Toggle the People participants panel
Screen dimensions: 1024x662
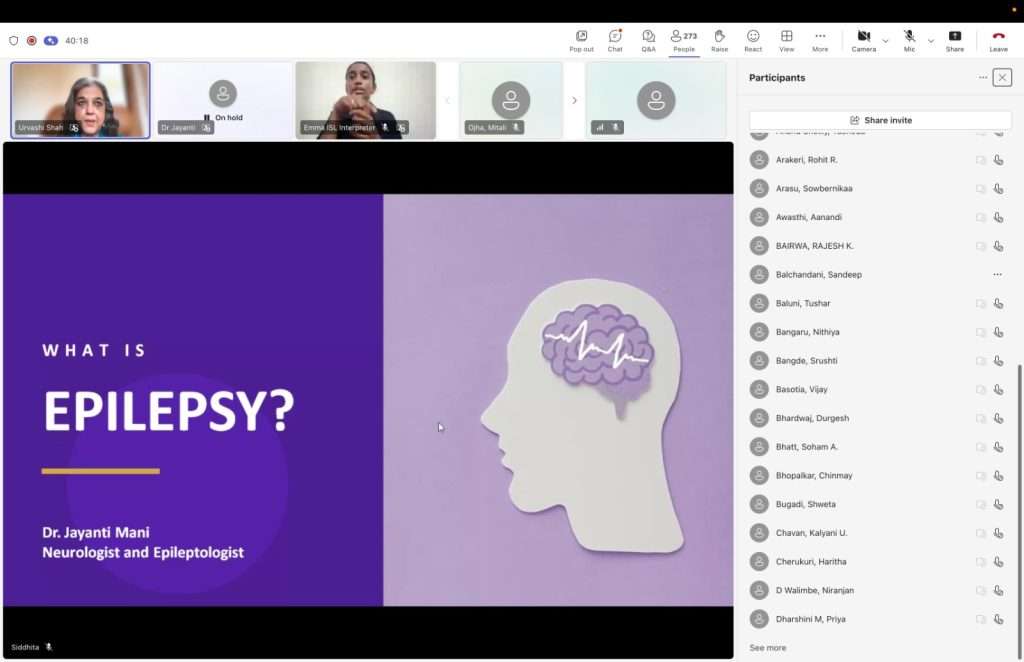click(684, 40)
